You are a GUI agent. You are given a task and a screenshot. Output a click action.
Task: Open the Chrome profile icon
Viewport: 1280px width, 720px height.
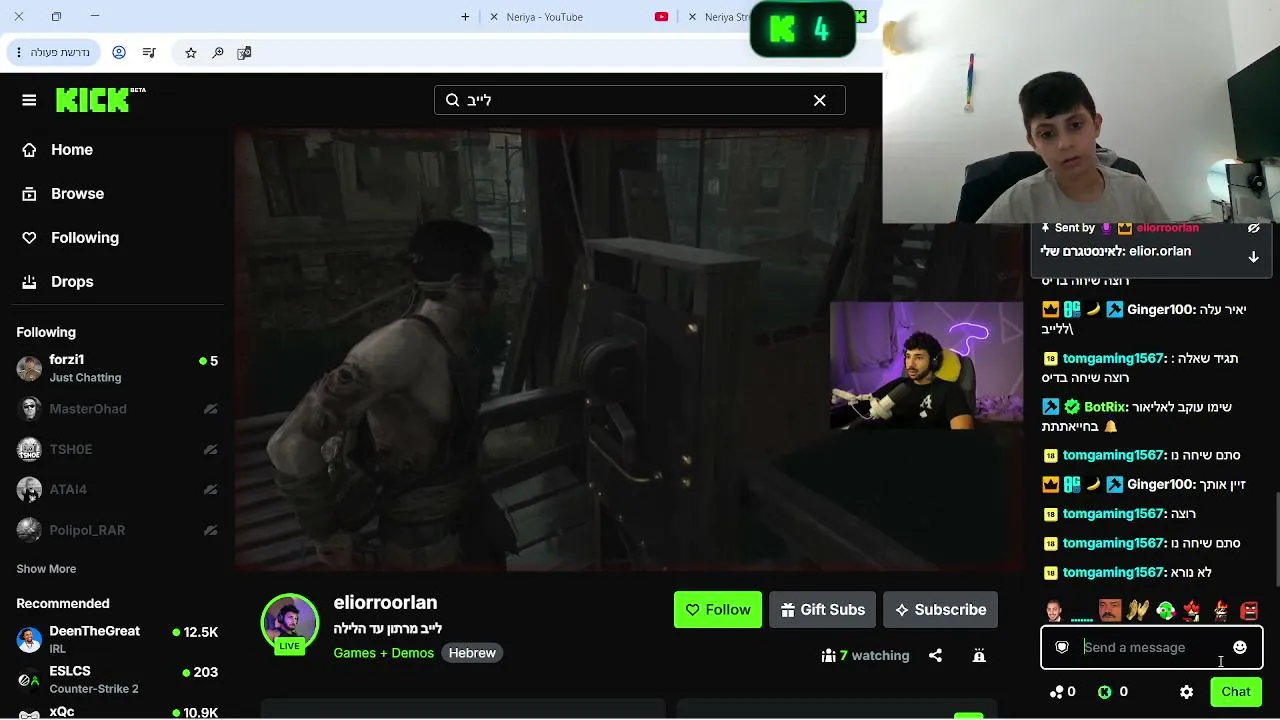[x=119, y=52]
